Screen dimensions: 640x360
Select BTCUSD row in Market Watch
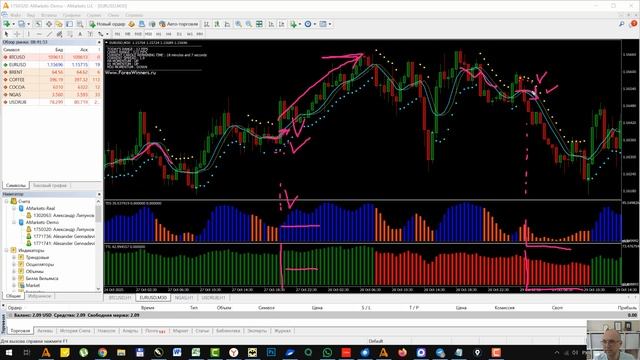click(52, 57)
